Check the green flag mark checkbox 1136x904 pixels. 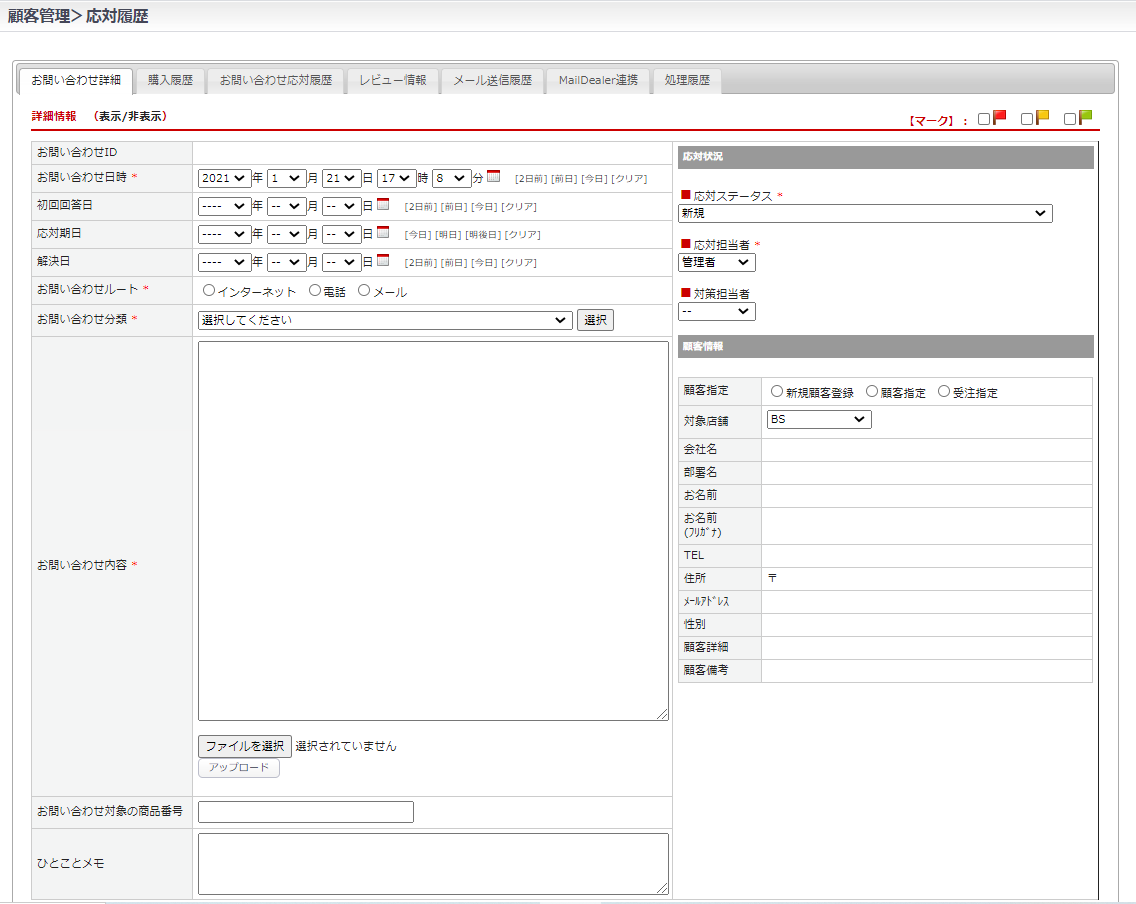pos(1070,119)
